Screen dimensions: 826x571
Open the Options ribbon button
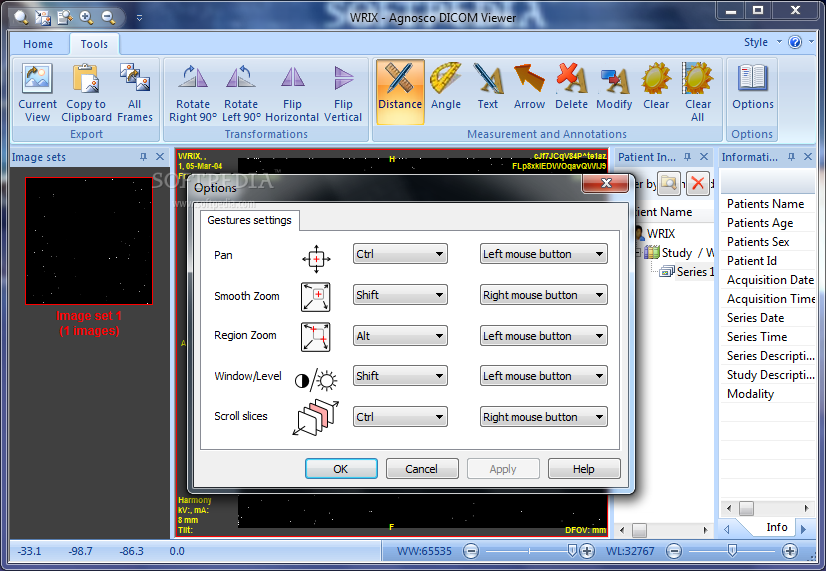coord(753,87)
